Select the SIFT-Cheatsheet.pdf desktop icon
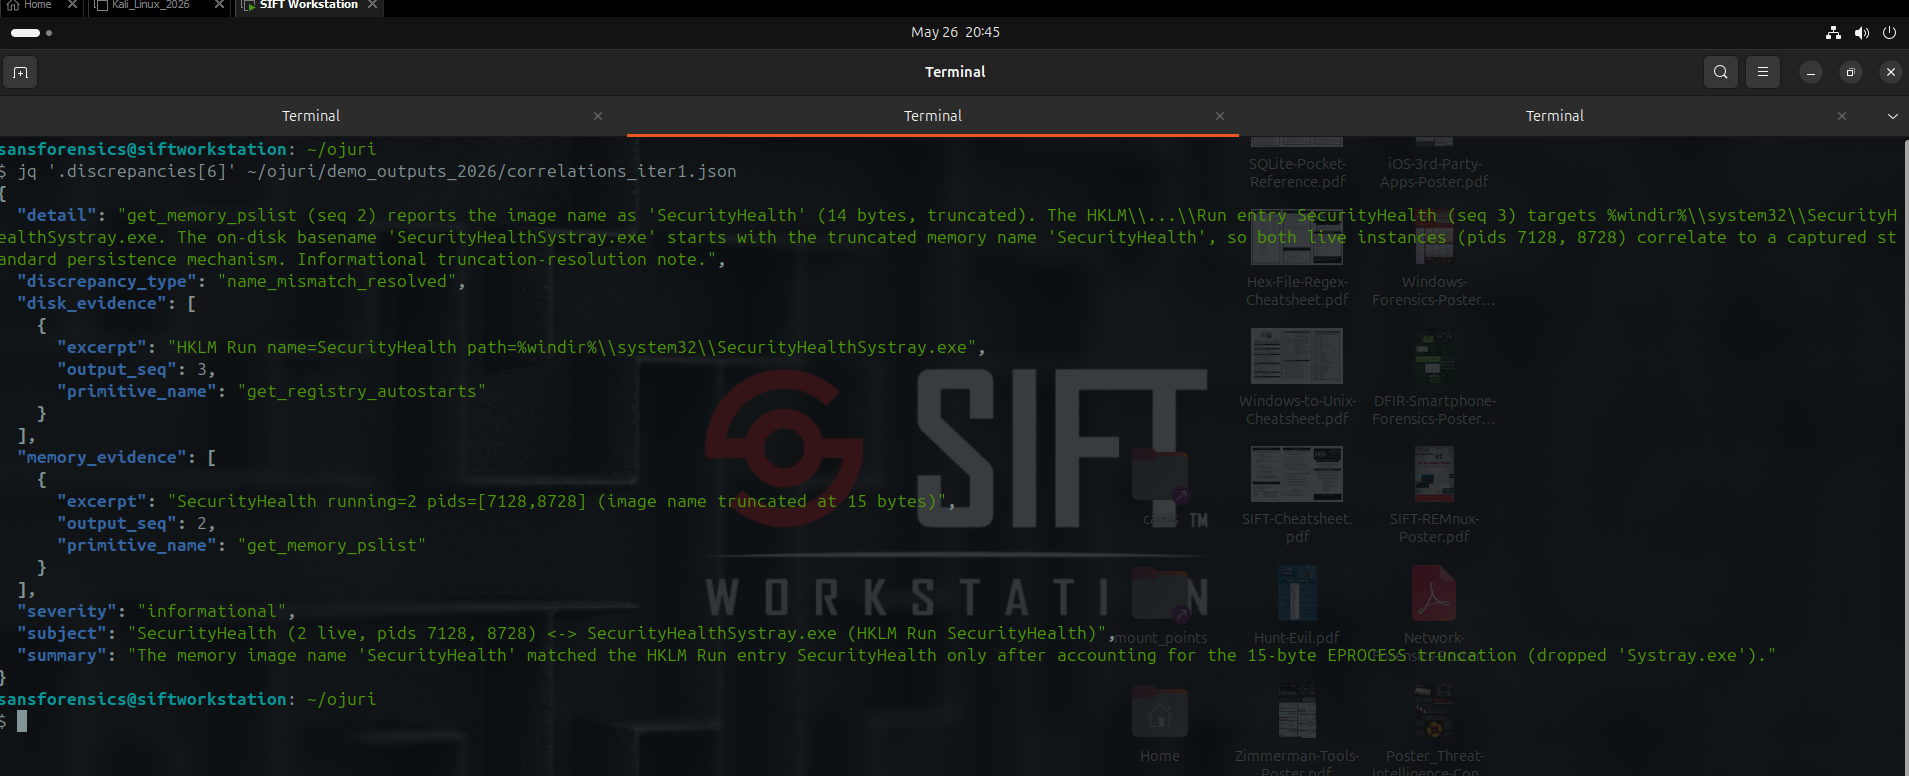Screen dimensions: 1909x776 (1297, 496)
